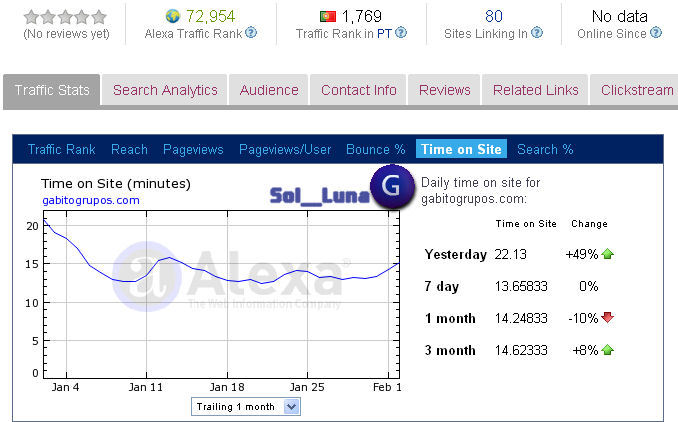Show the Reach chart

129,149
